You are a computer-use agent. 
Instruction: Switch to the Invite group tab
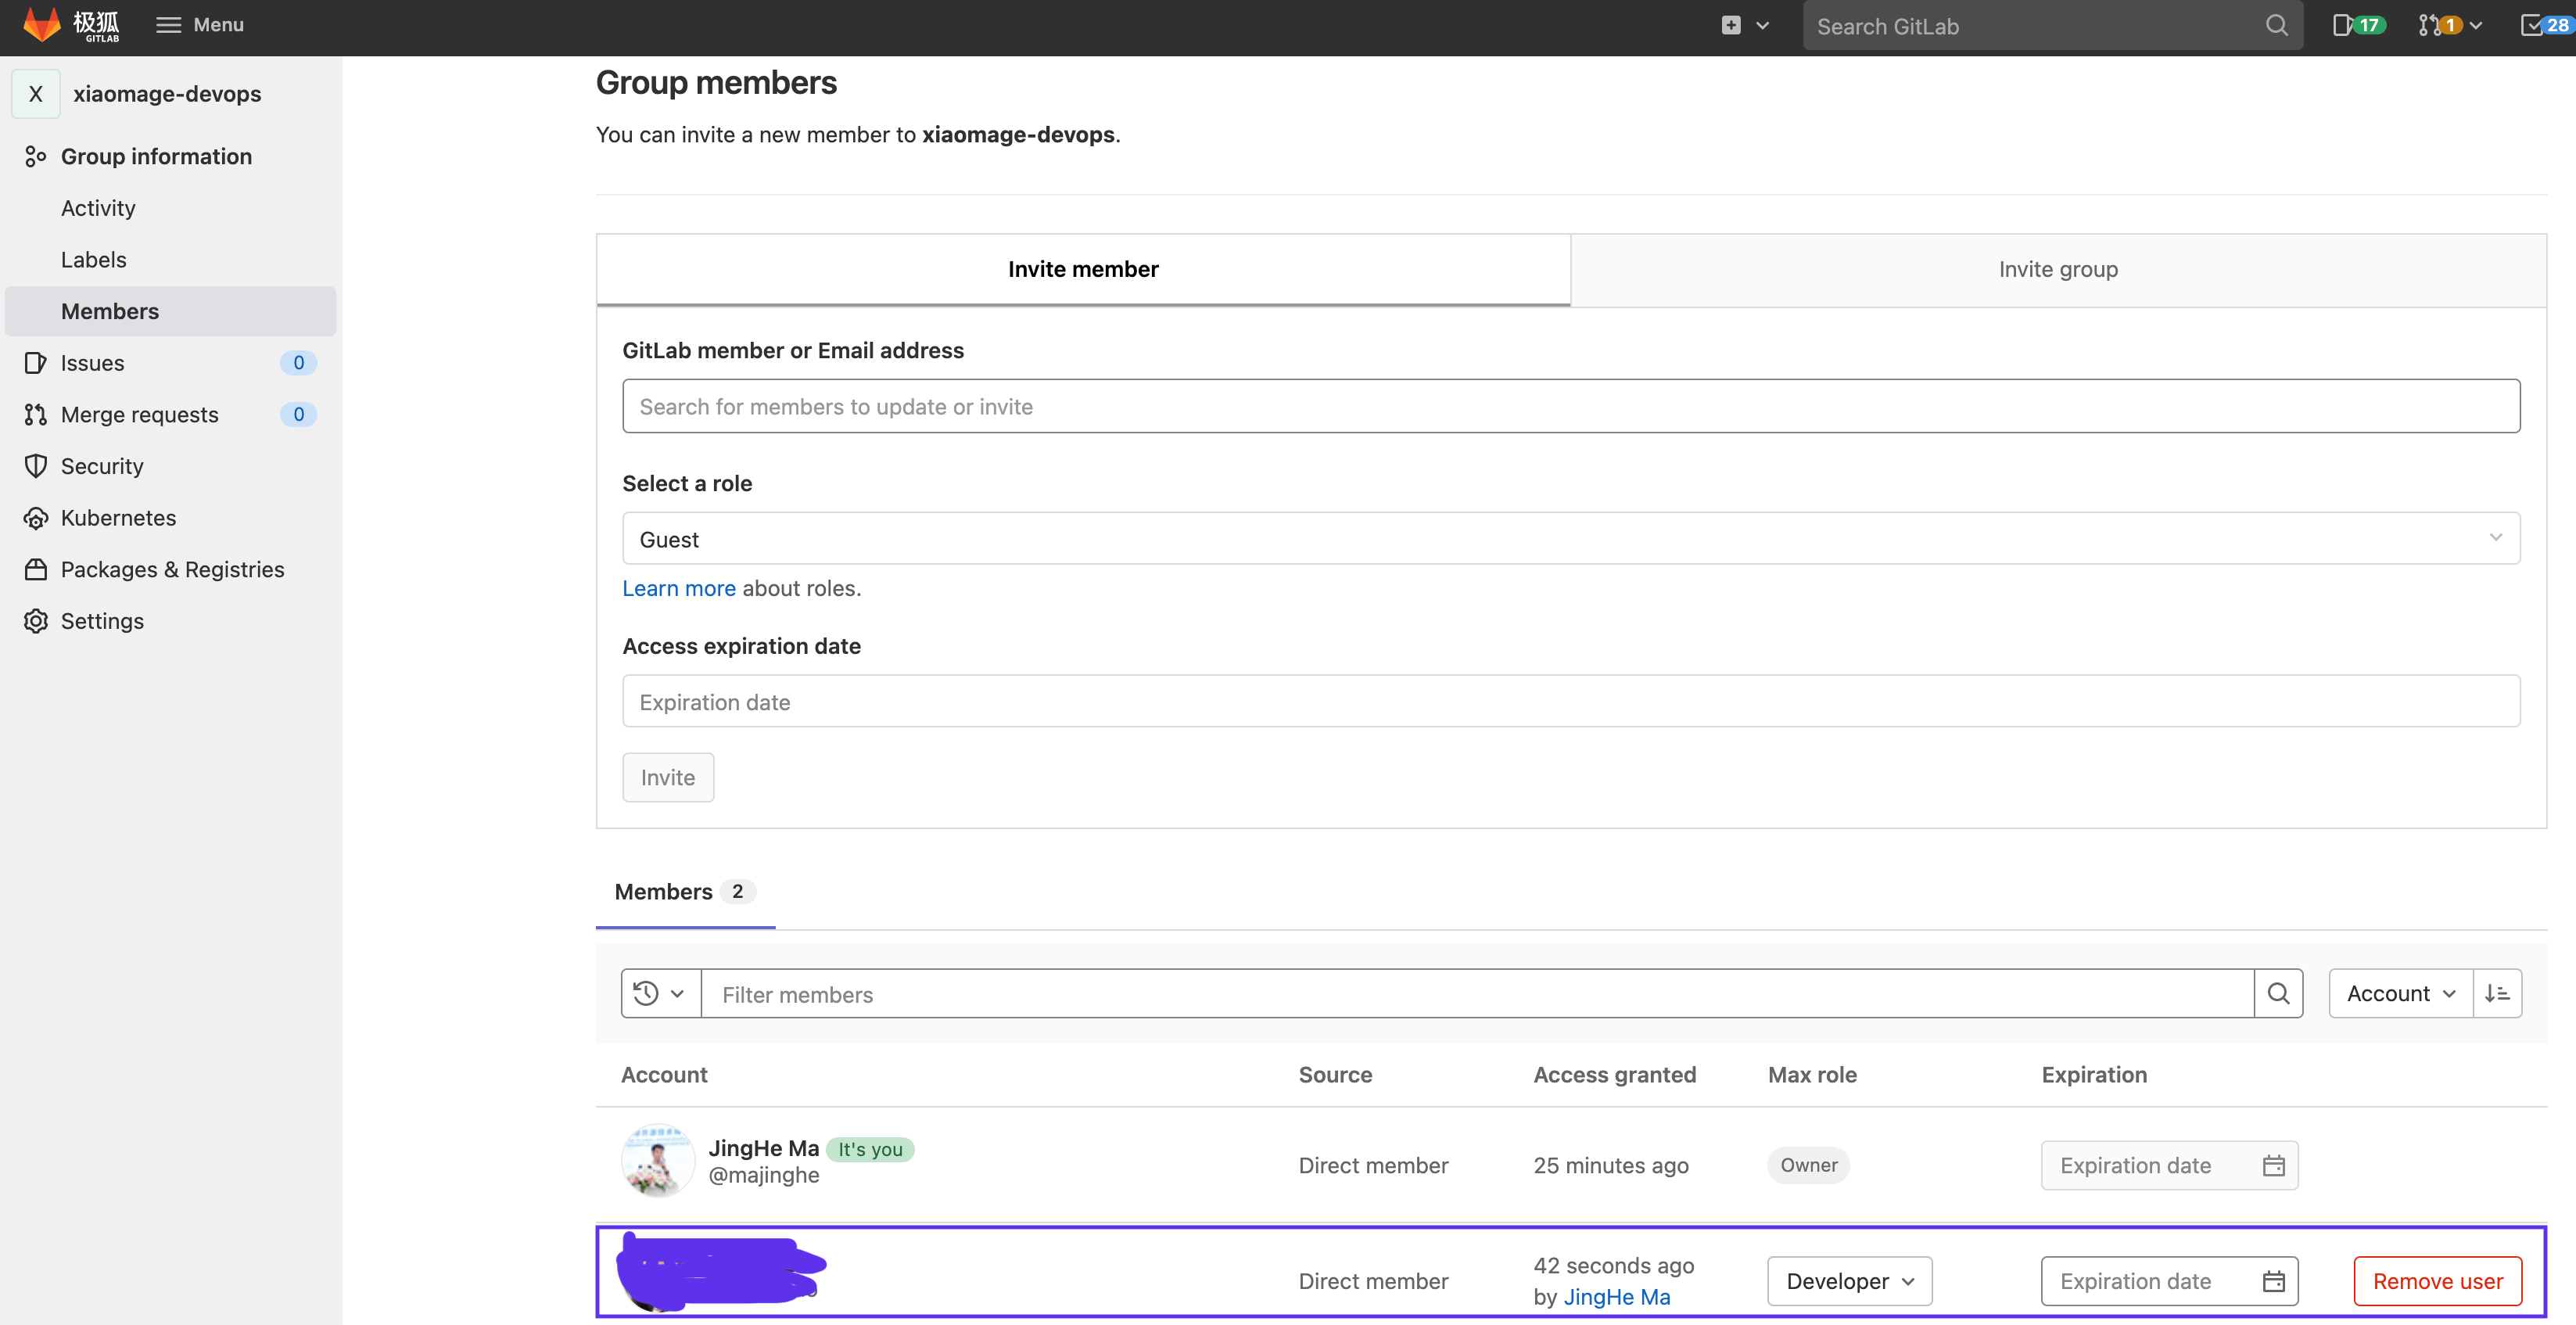click(x=2057, y=270)
